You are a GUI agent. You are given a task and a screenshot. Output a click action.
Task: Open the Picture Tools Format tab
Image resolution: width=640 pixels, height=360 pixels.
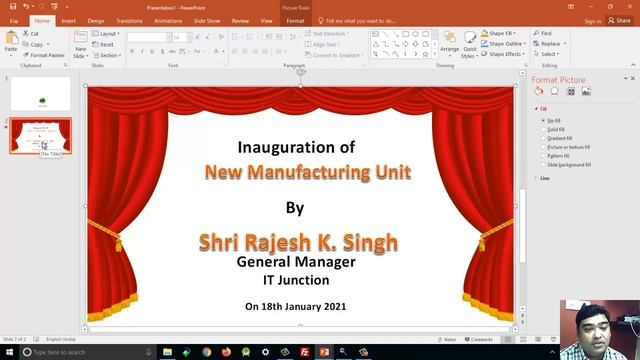tap(295, 21)
